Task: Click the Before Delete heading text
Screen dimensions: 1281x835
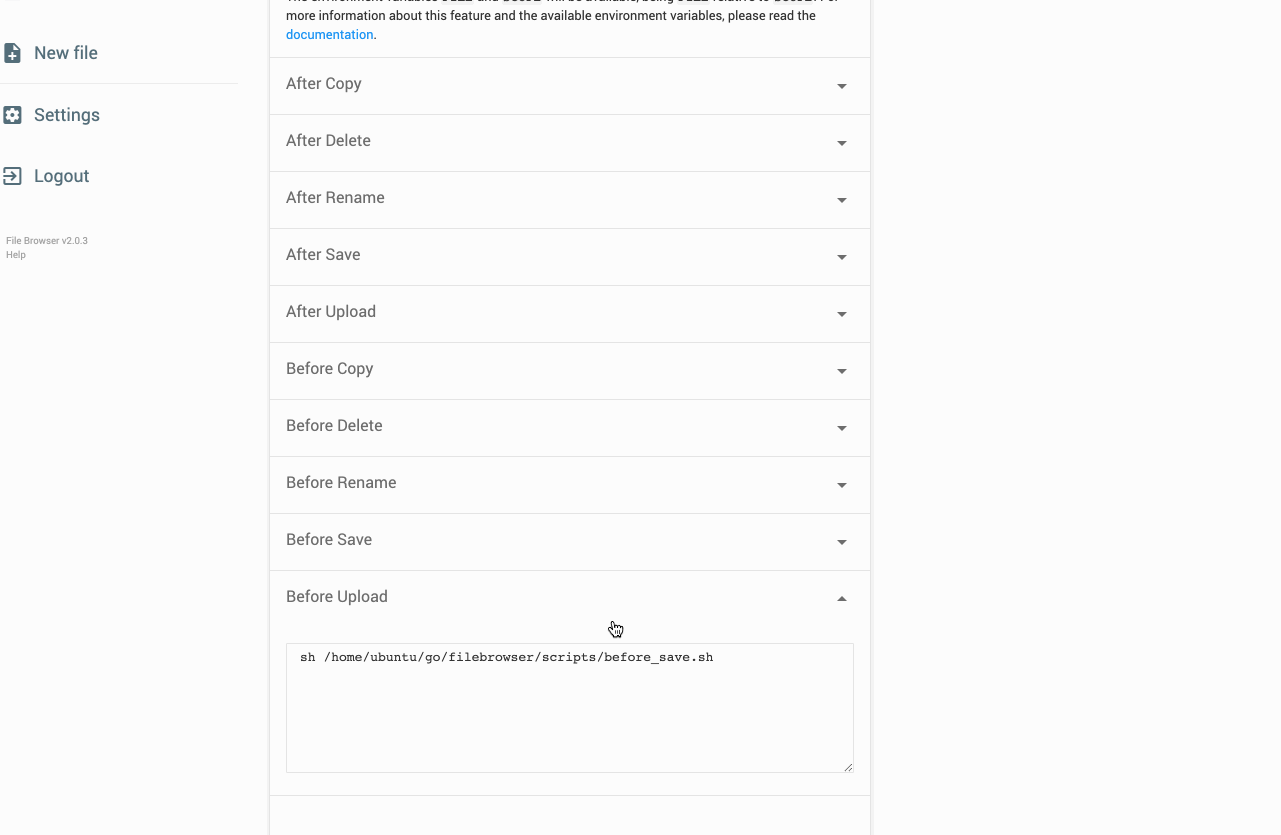Action: point(334,426)
